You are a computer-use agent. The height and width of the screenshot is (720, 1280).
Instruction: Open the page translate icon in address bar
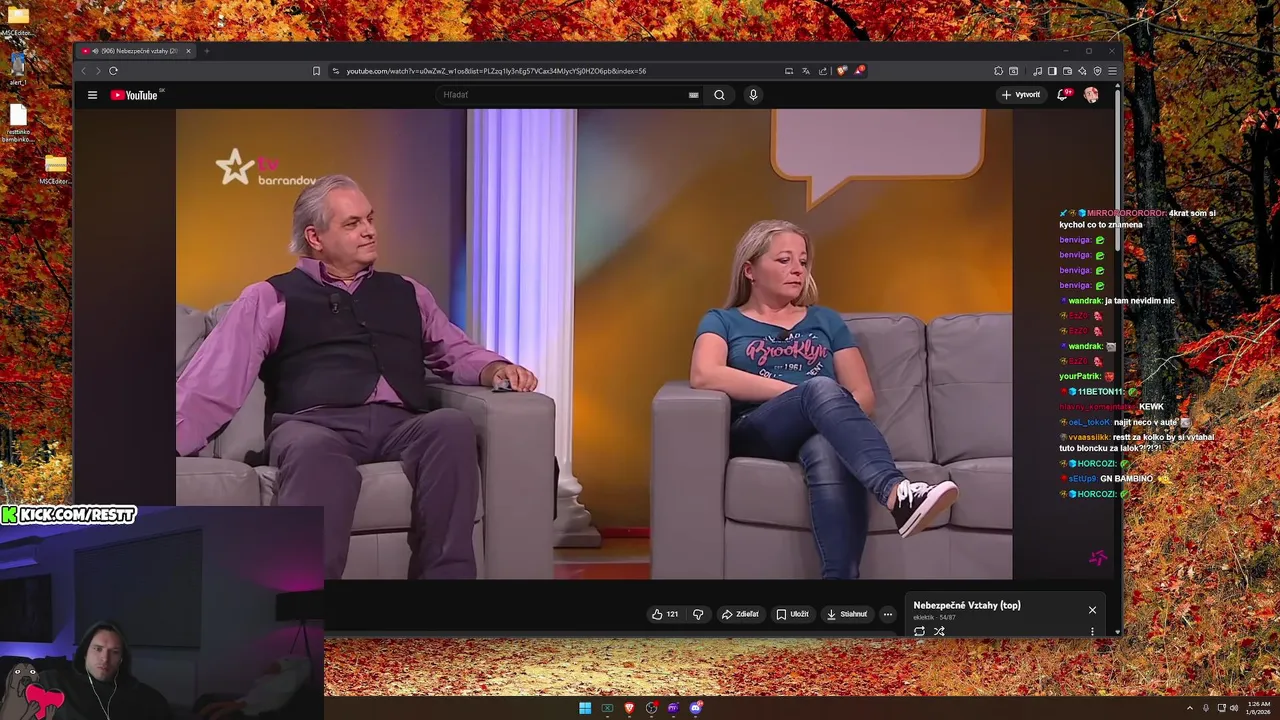point(806,71)
